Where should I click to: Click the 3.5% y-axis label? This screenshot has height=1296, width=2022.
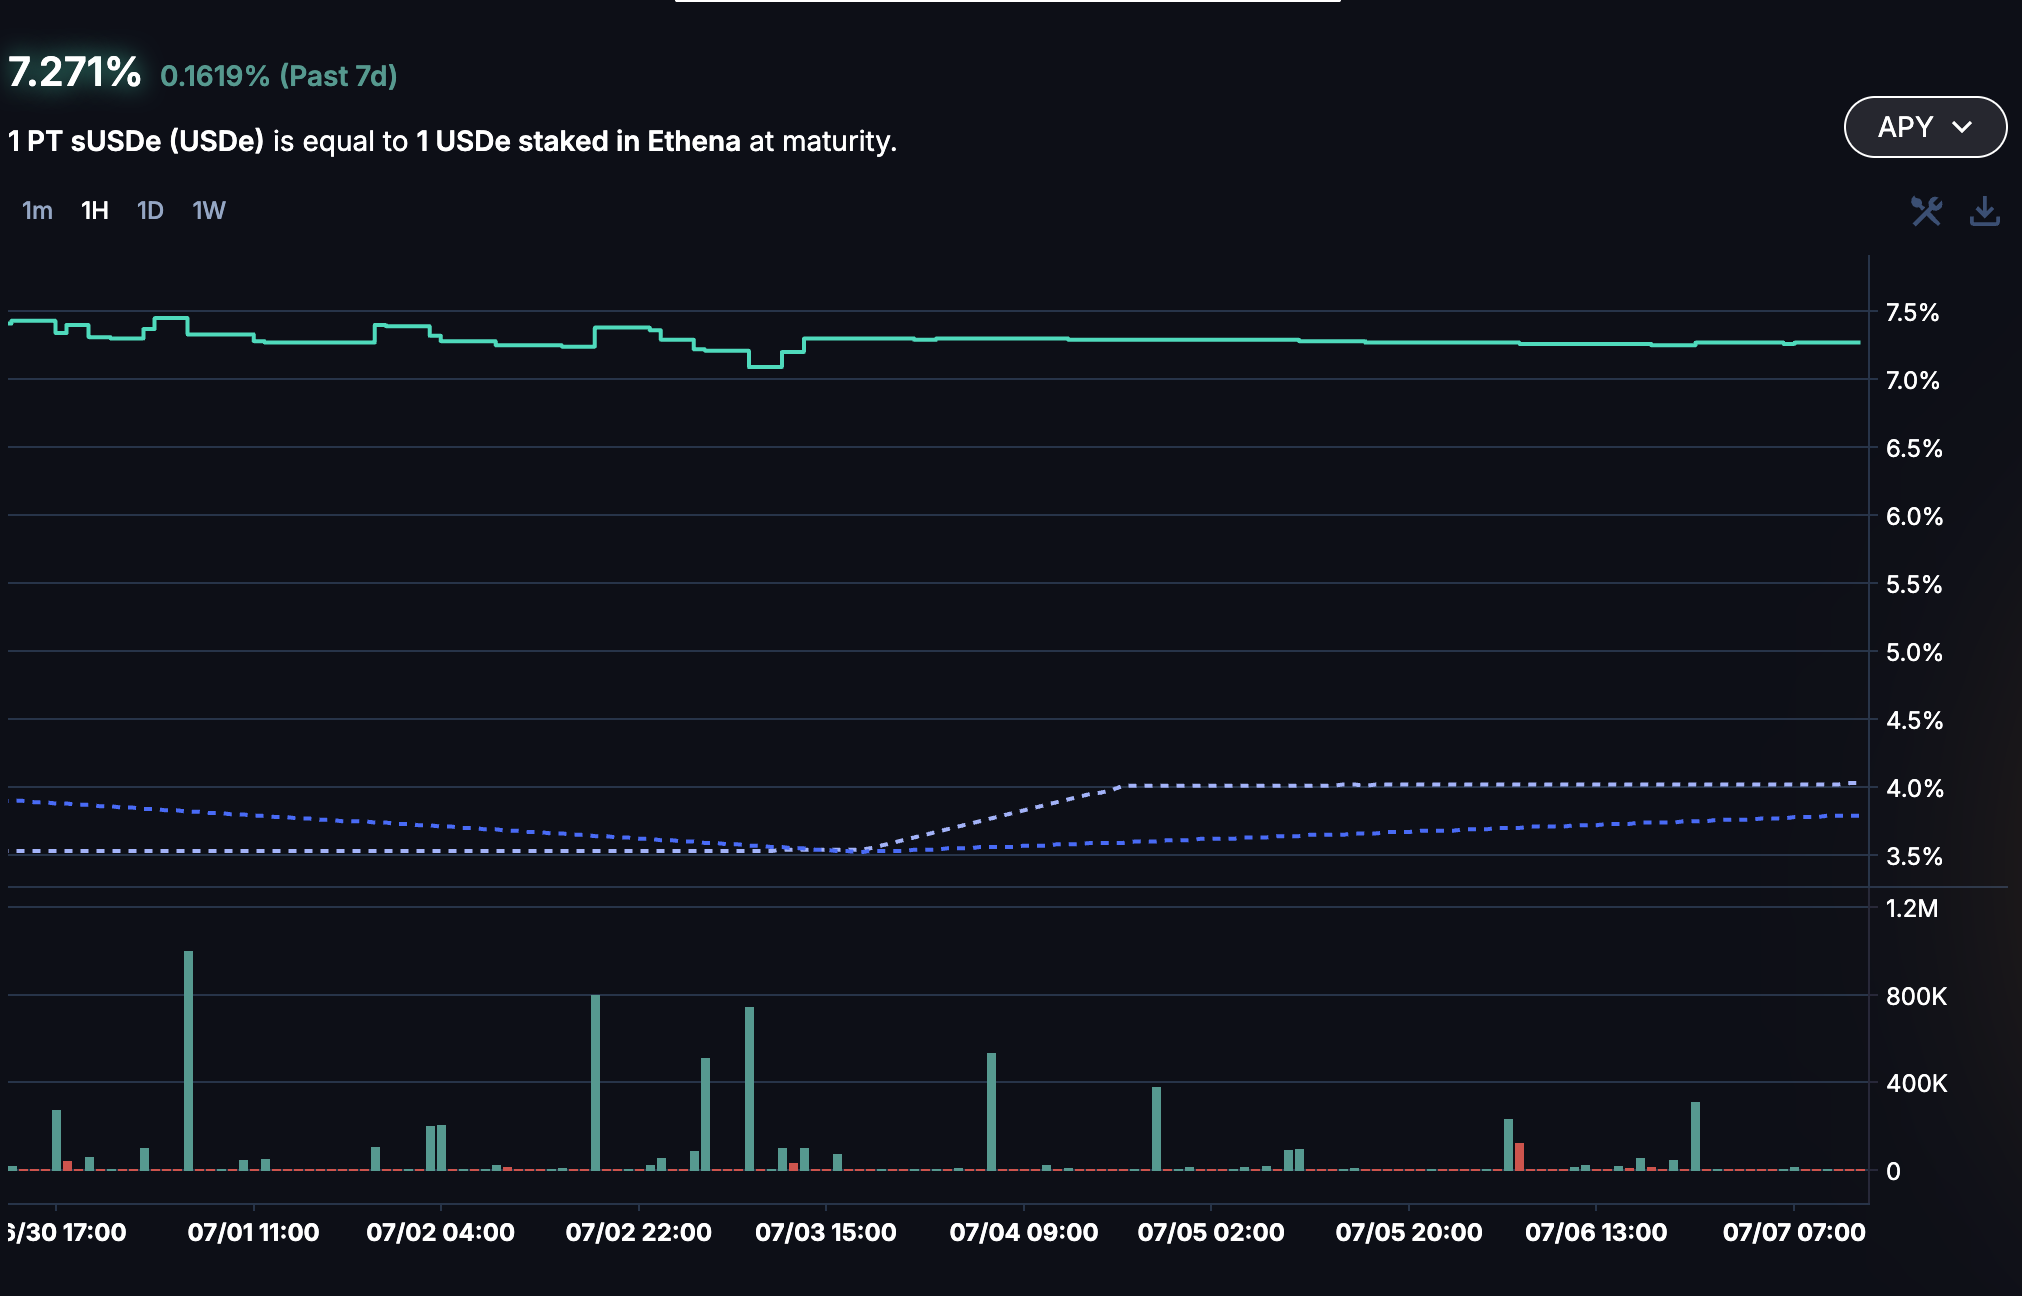[x=1914, y=856]
